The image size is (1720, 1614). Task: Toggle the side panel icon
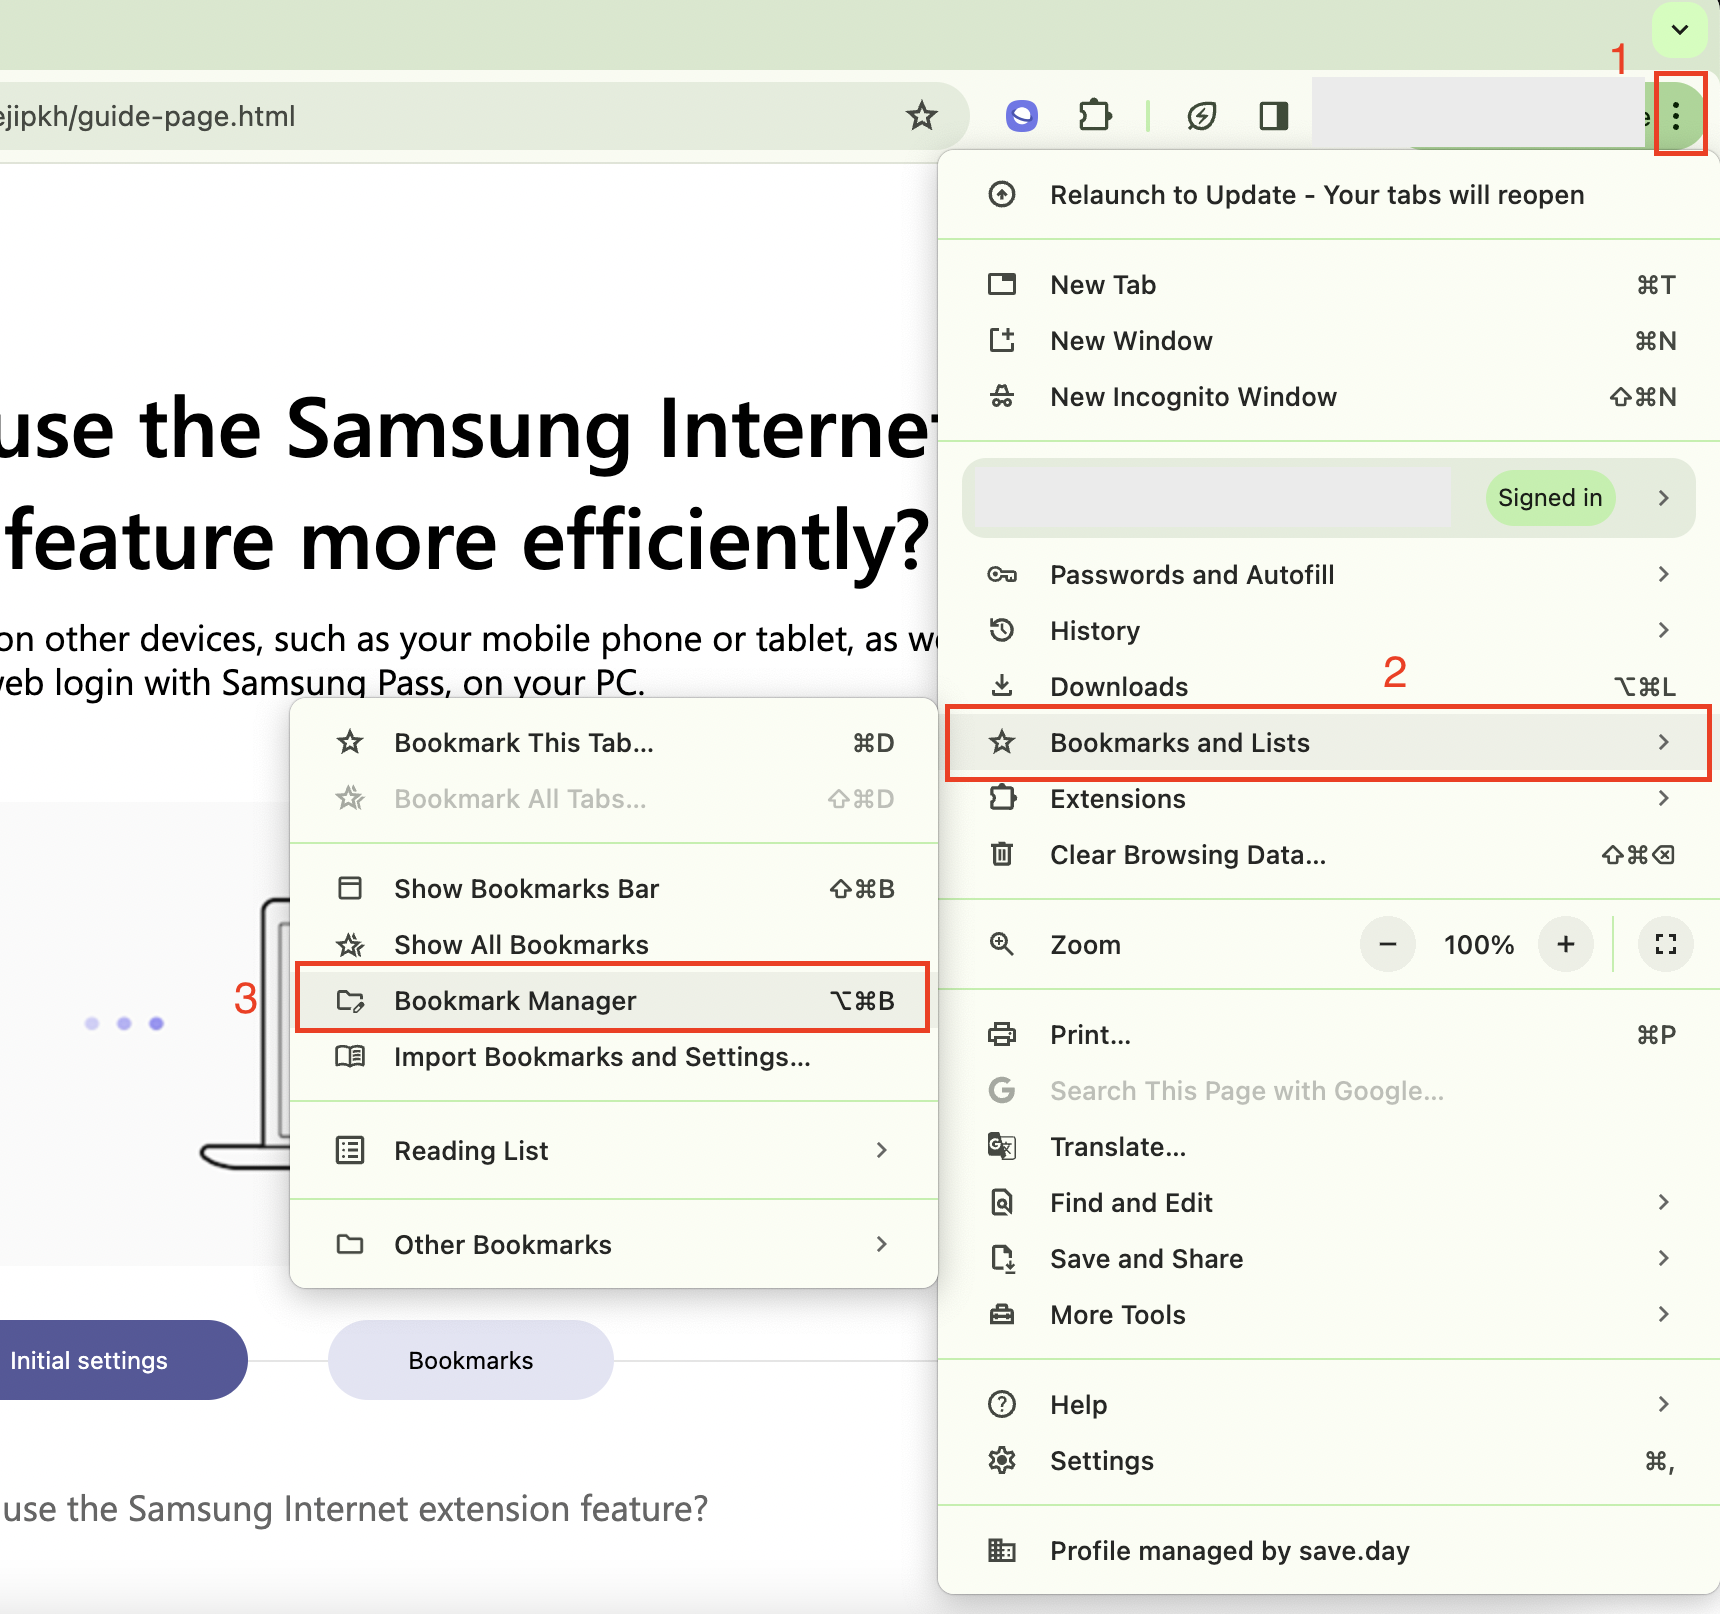(x=1273, y=116)
